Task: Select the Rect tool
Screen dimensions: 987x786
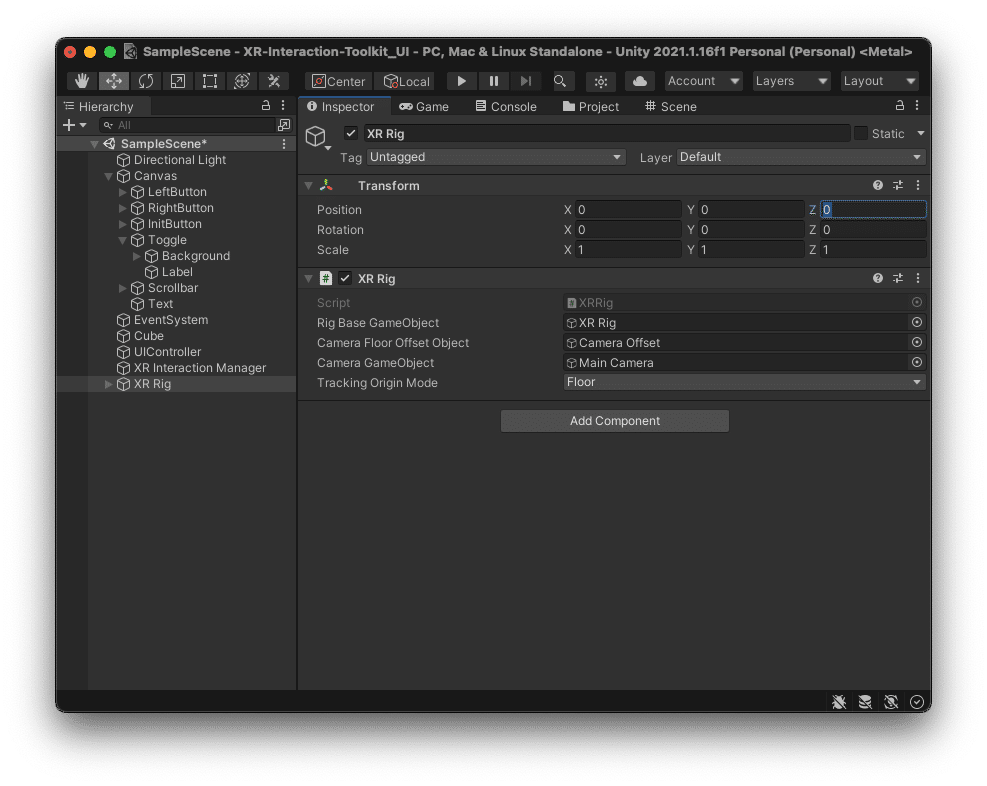Action: [210, 81]
